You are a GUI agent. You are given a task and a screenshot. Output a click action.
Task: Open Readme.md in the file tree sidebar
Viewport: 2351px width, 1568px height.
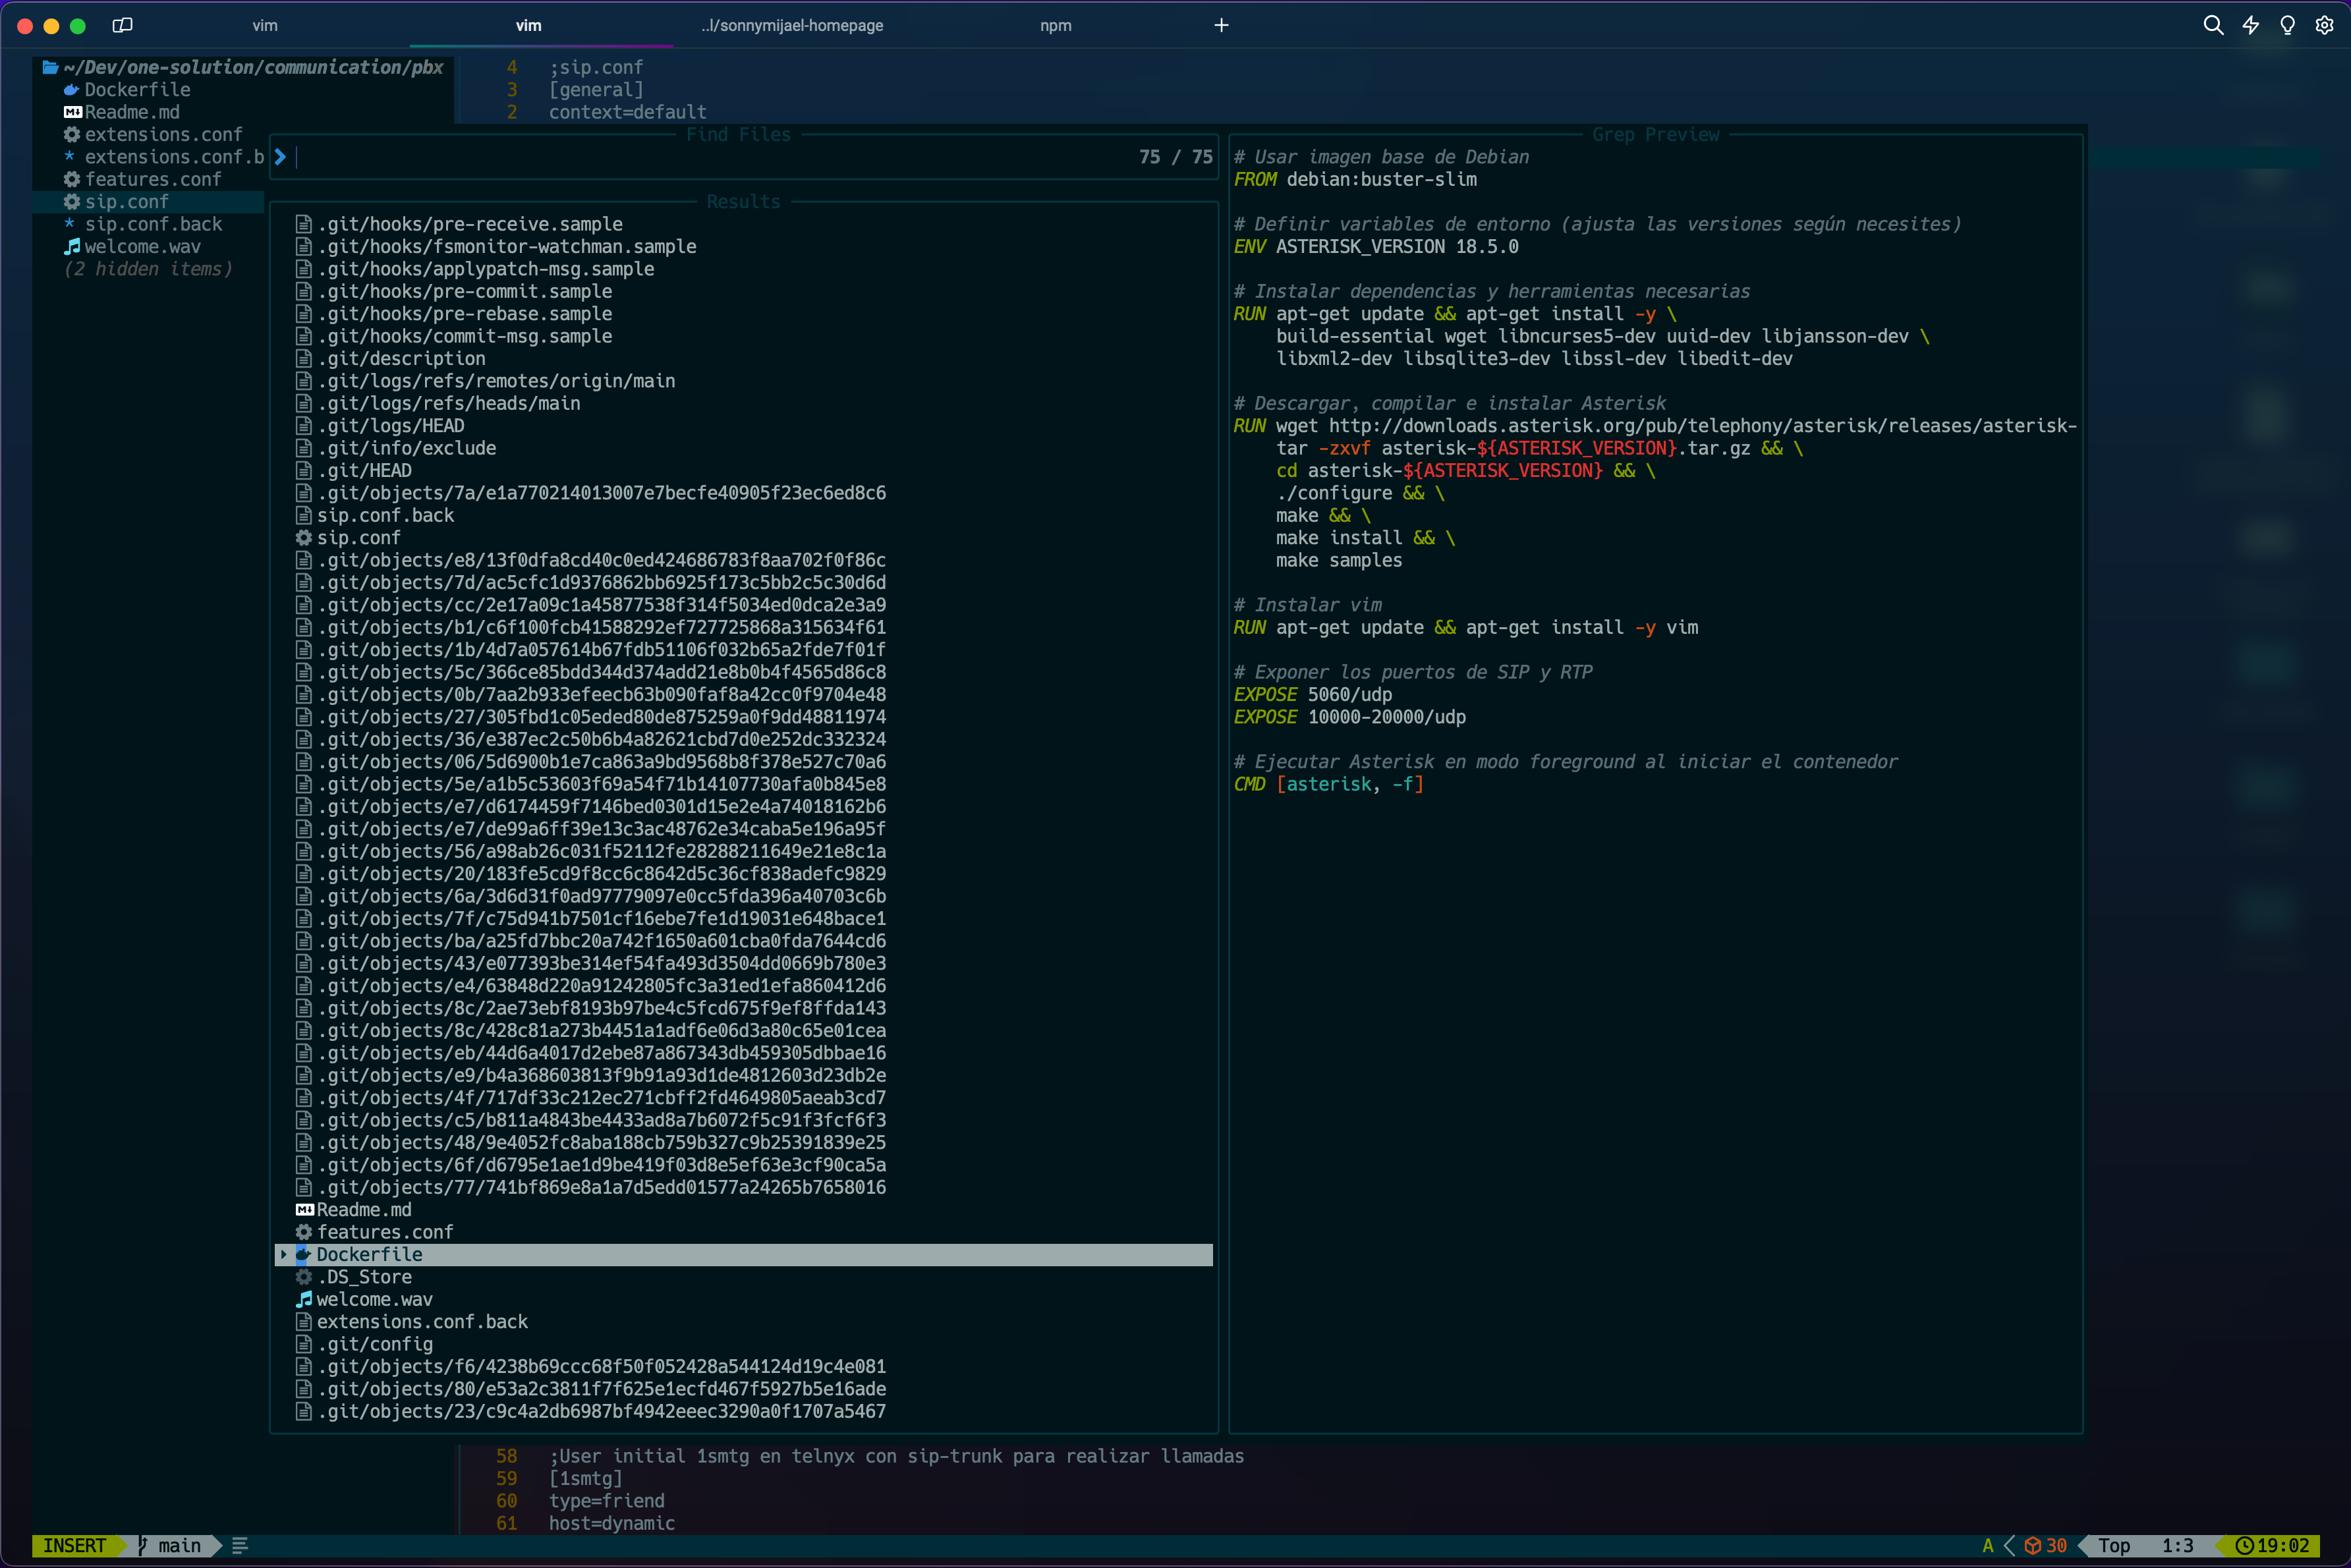[132, 112]
